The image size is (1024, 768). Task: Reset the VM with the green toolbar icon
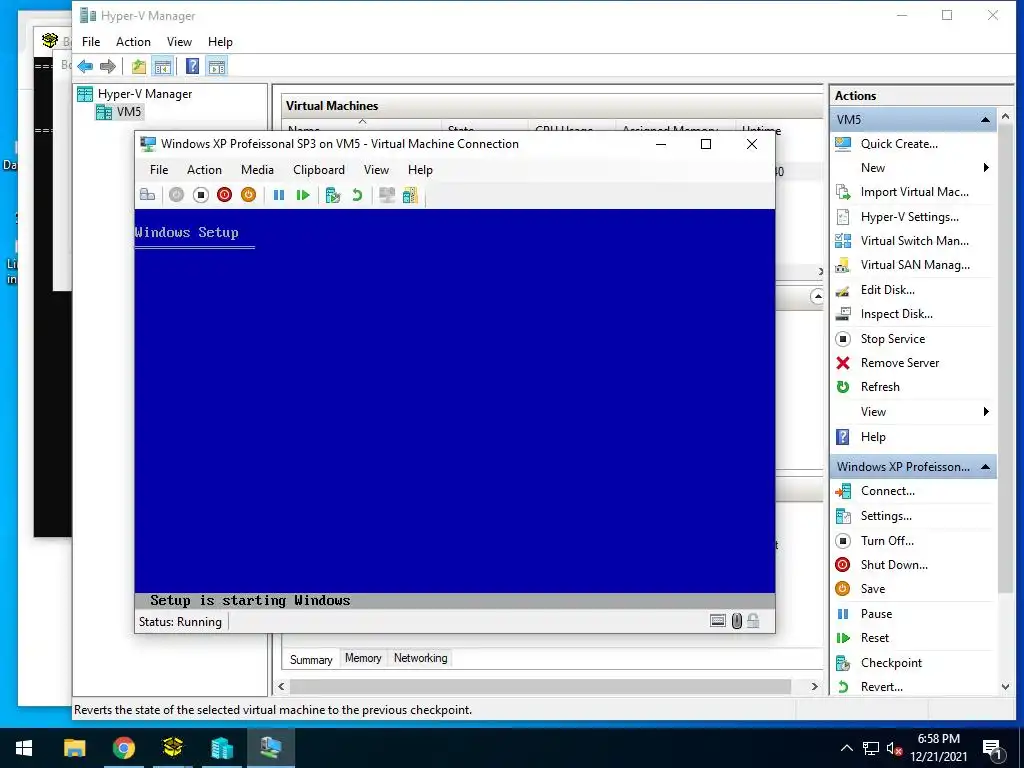tap(302, 195)
